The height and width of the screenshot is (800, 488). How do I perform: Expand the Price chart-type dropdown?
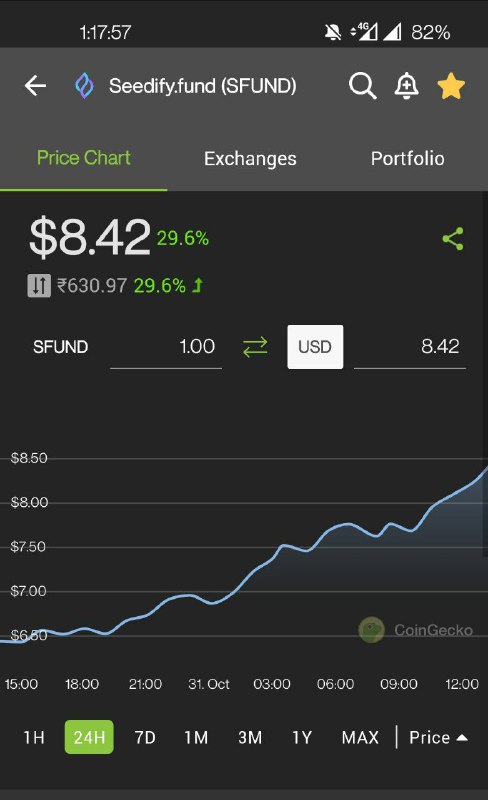coord(438,737)
